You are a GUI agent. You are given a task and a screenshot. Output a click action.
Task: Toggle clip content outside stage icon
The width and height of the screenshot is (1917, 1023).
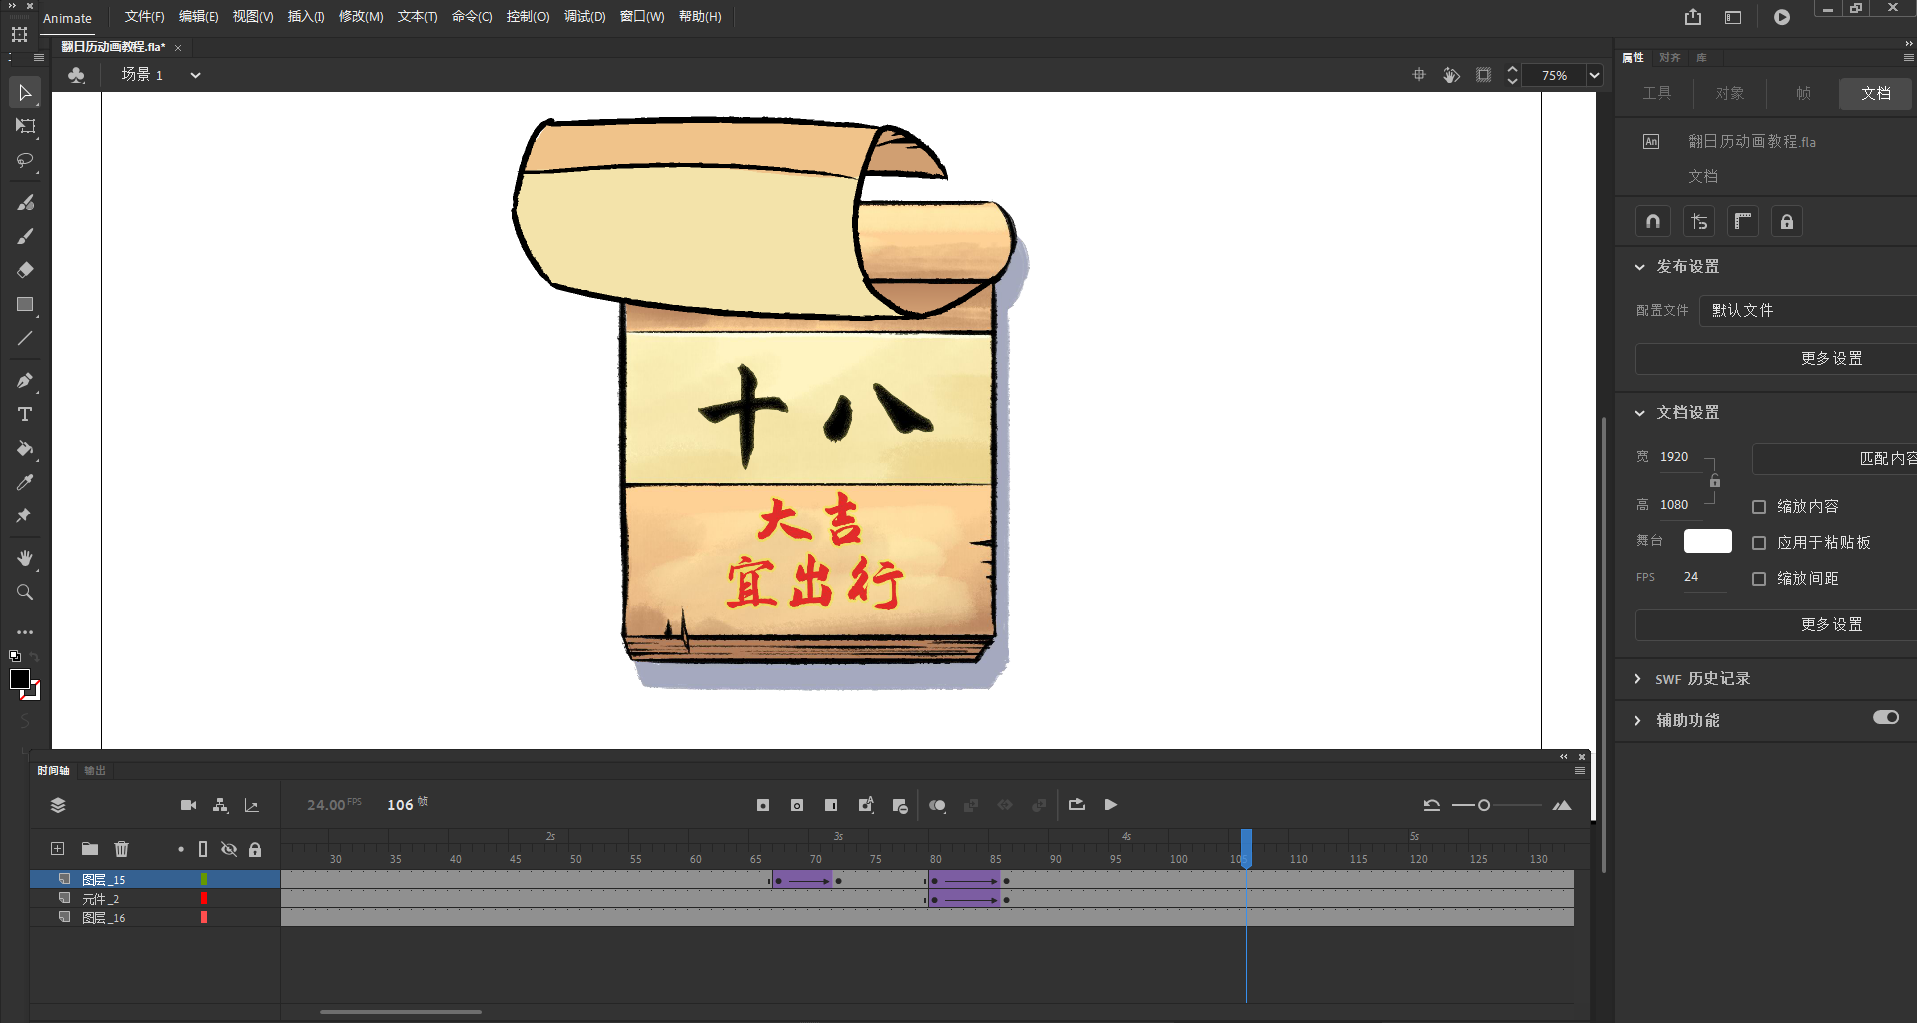click(1484, 75)
